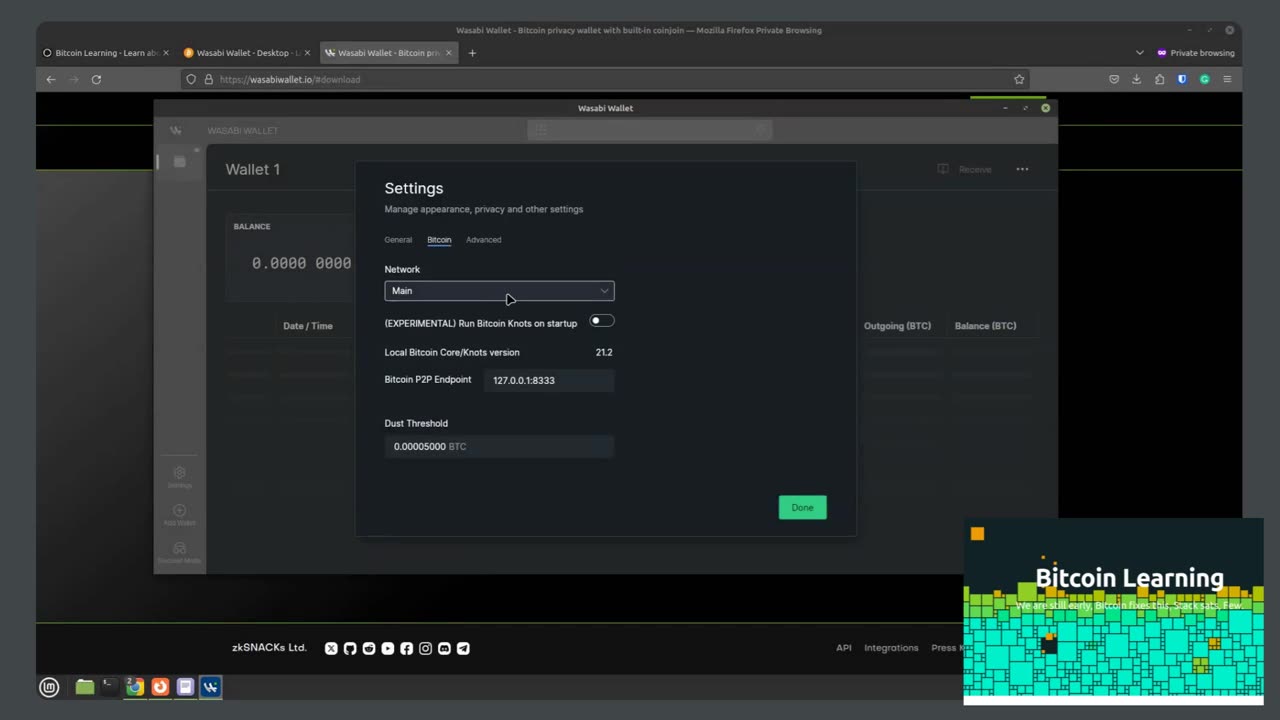Open the Linux Mint start menu
This screenshot has height=720, width=1280.
(x=49, y=687)
